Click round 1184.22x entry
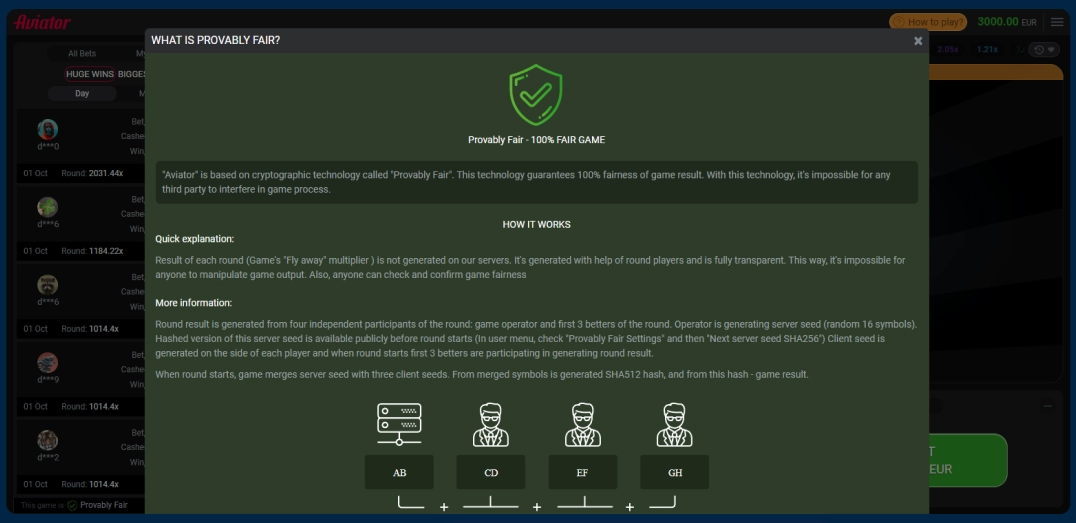 tap(92, 251)
